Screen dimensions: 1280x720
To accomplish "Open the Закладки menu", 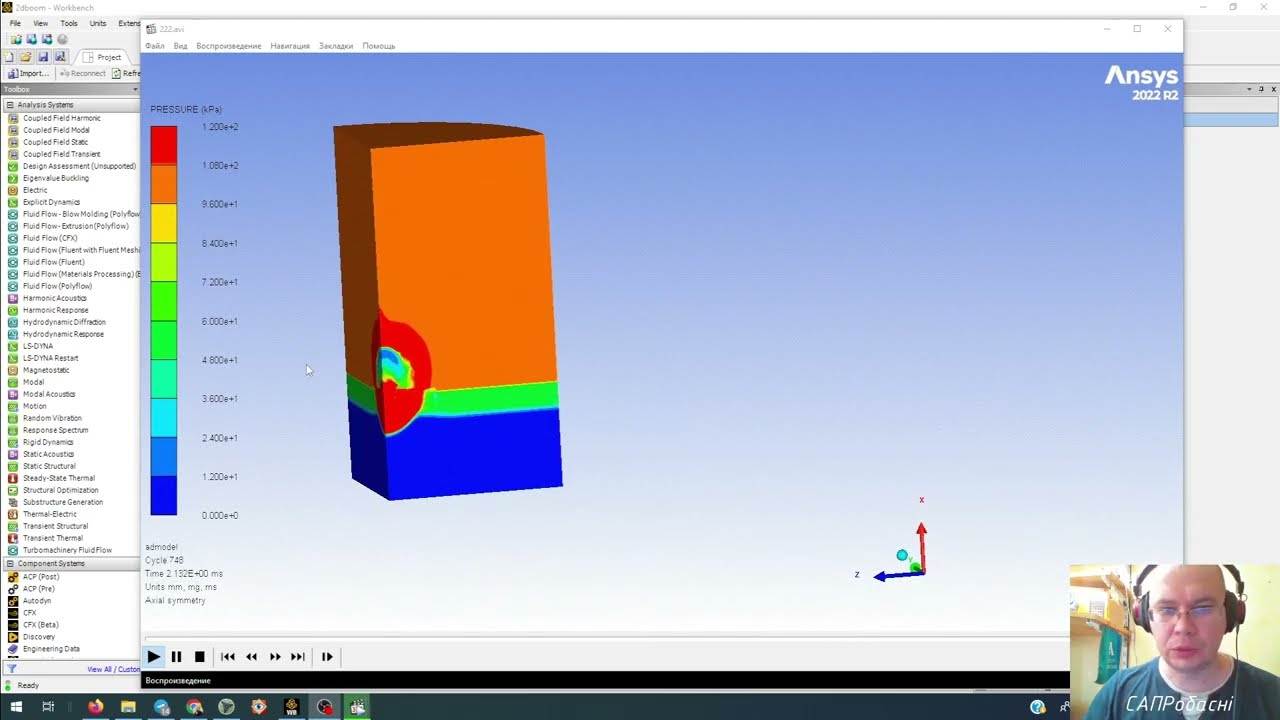I will coord(336,46).
